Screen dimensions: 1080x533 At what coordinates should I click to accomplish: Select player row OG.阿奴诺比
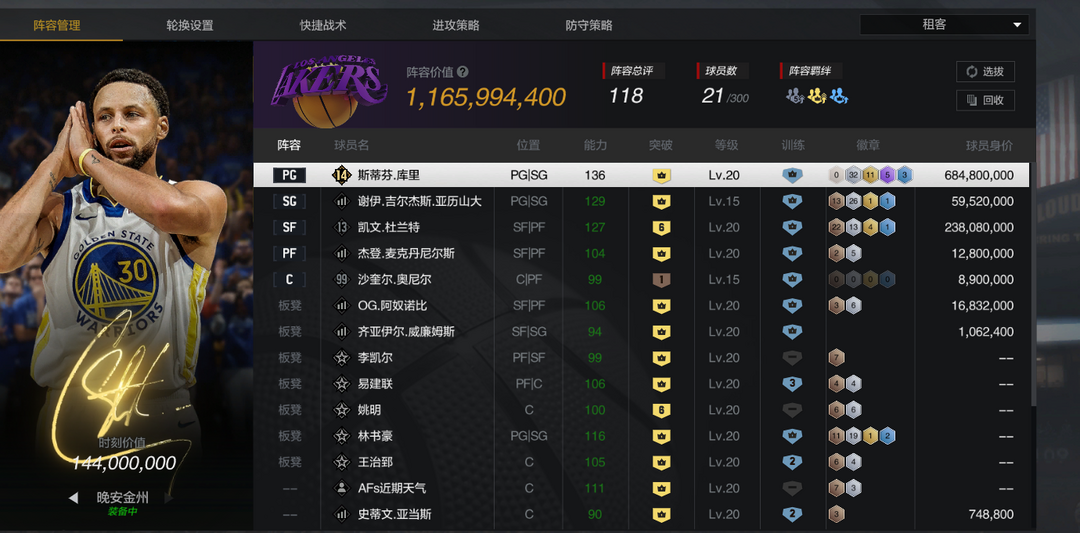(641, 306)
